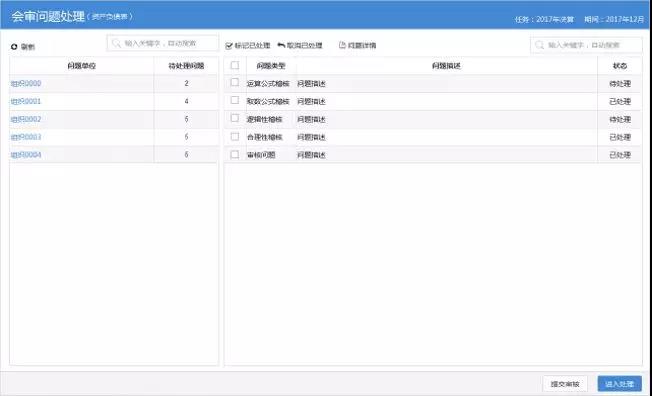Click 问题描述 text in the 逻辑性稽核 row

click(311, 119)
